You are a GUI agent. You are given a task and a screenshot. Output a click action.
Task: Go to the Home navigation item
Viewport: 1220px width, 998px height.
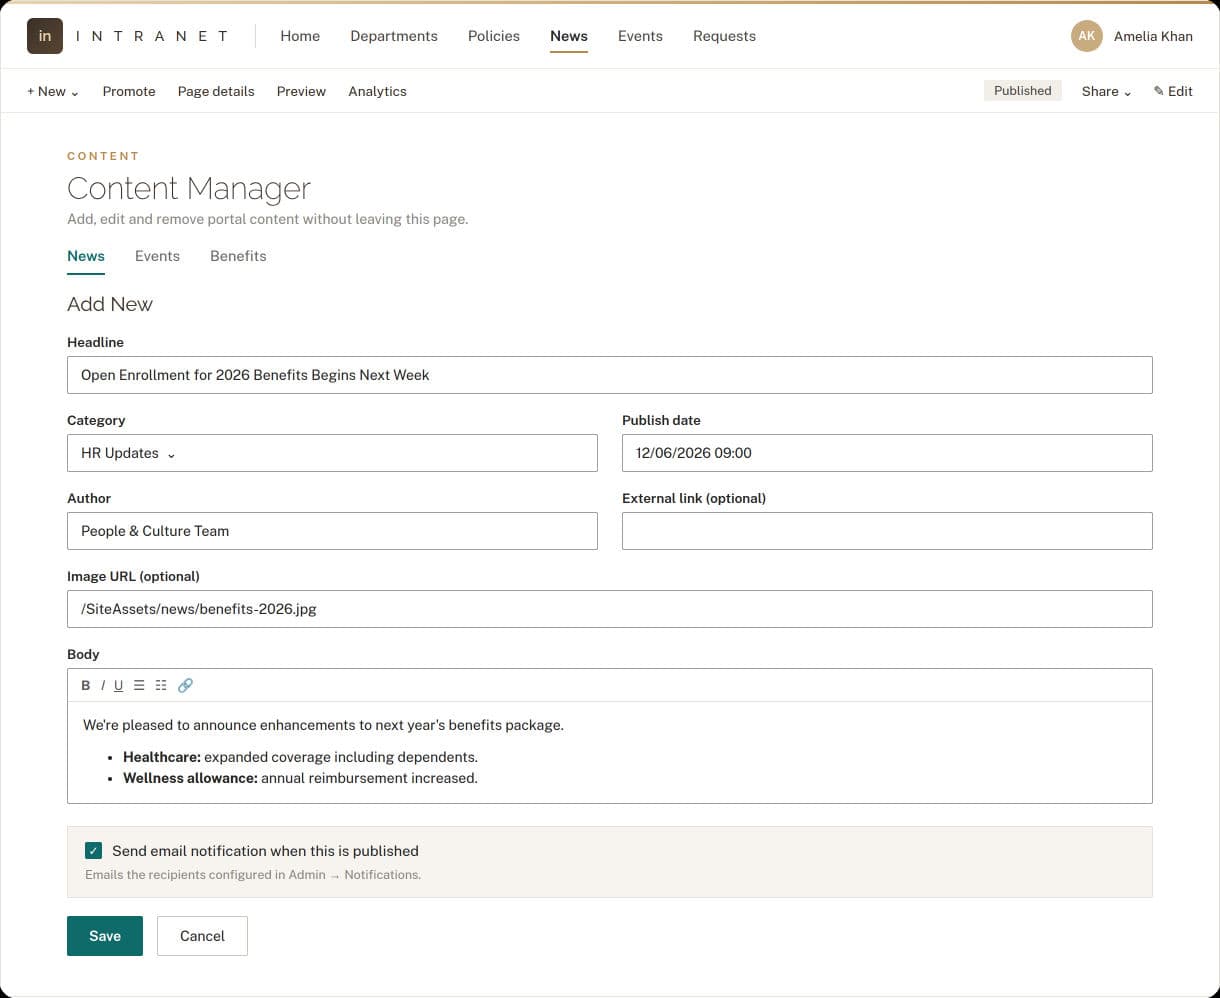coord(300,36)
